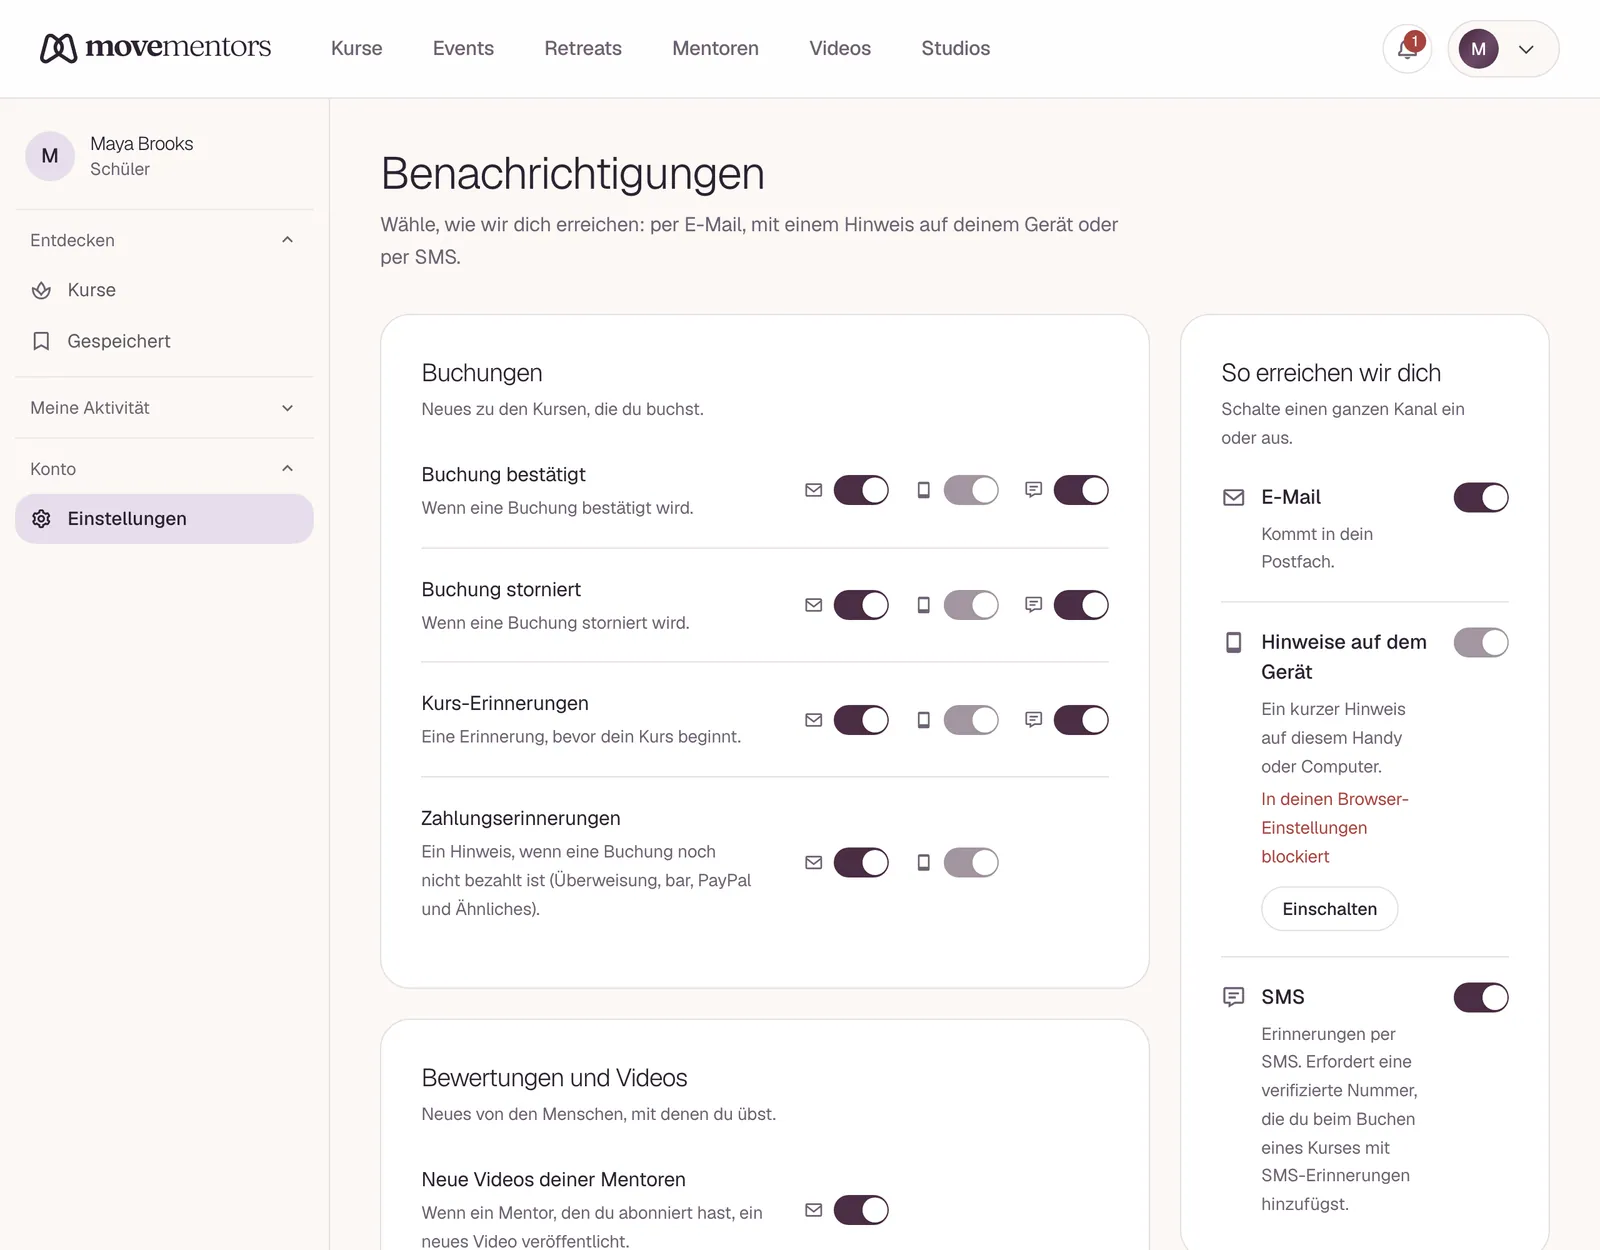This screenshot has height=1250, width=1600.
Task: Toggle email for Buchung bestätigt
Action: pos(861,490)
